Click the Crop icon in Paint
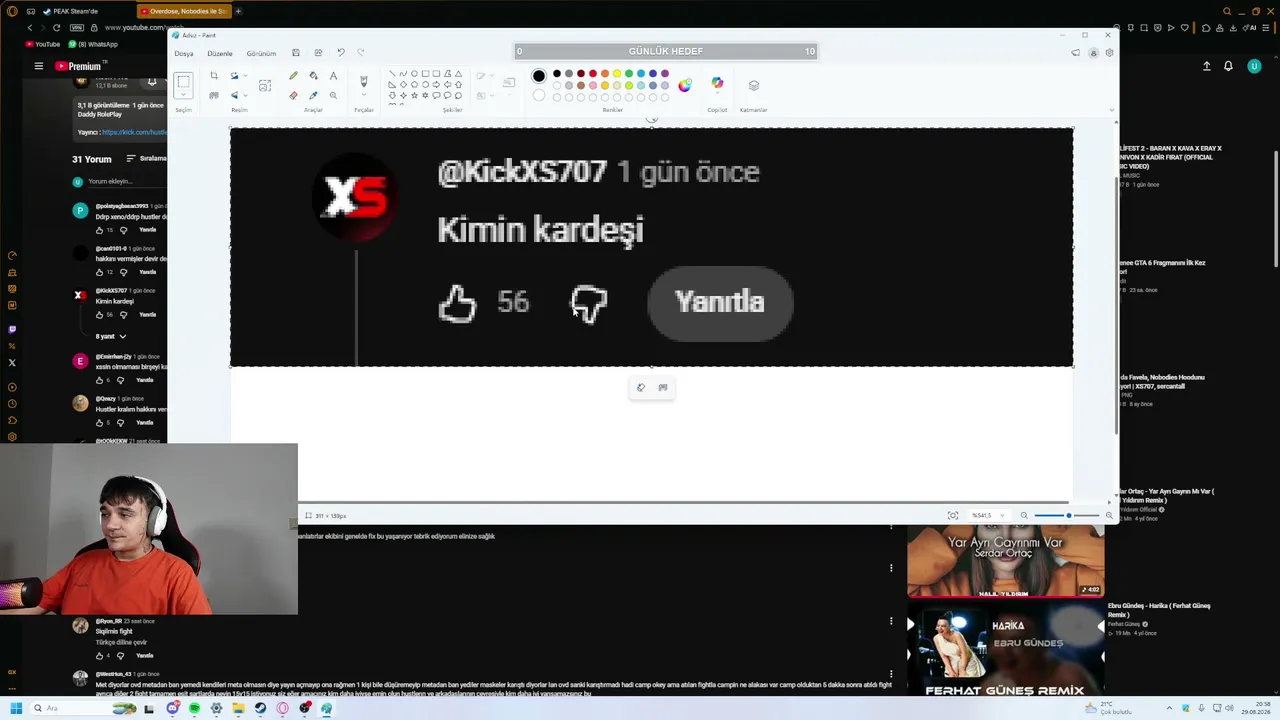This screenshot has width=1280, height=720. click(x=214, y=76)
